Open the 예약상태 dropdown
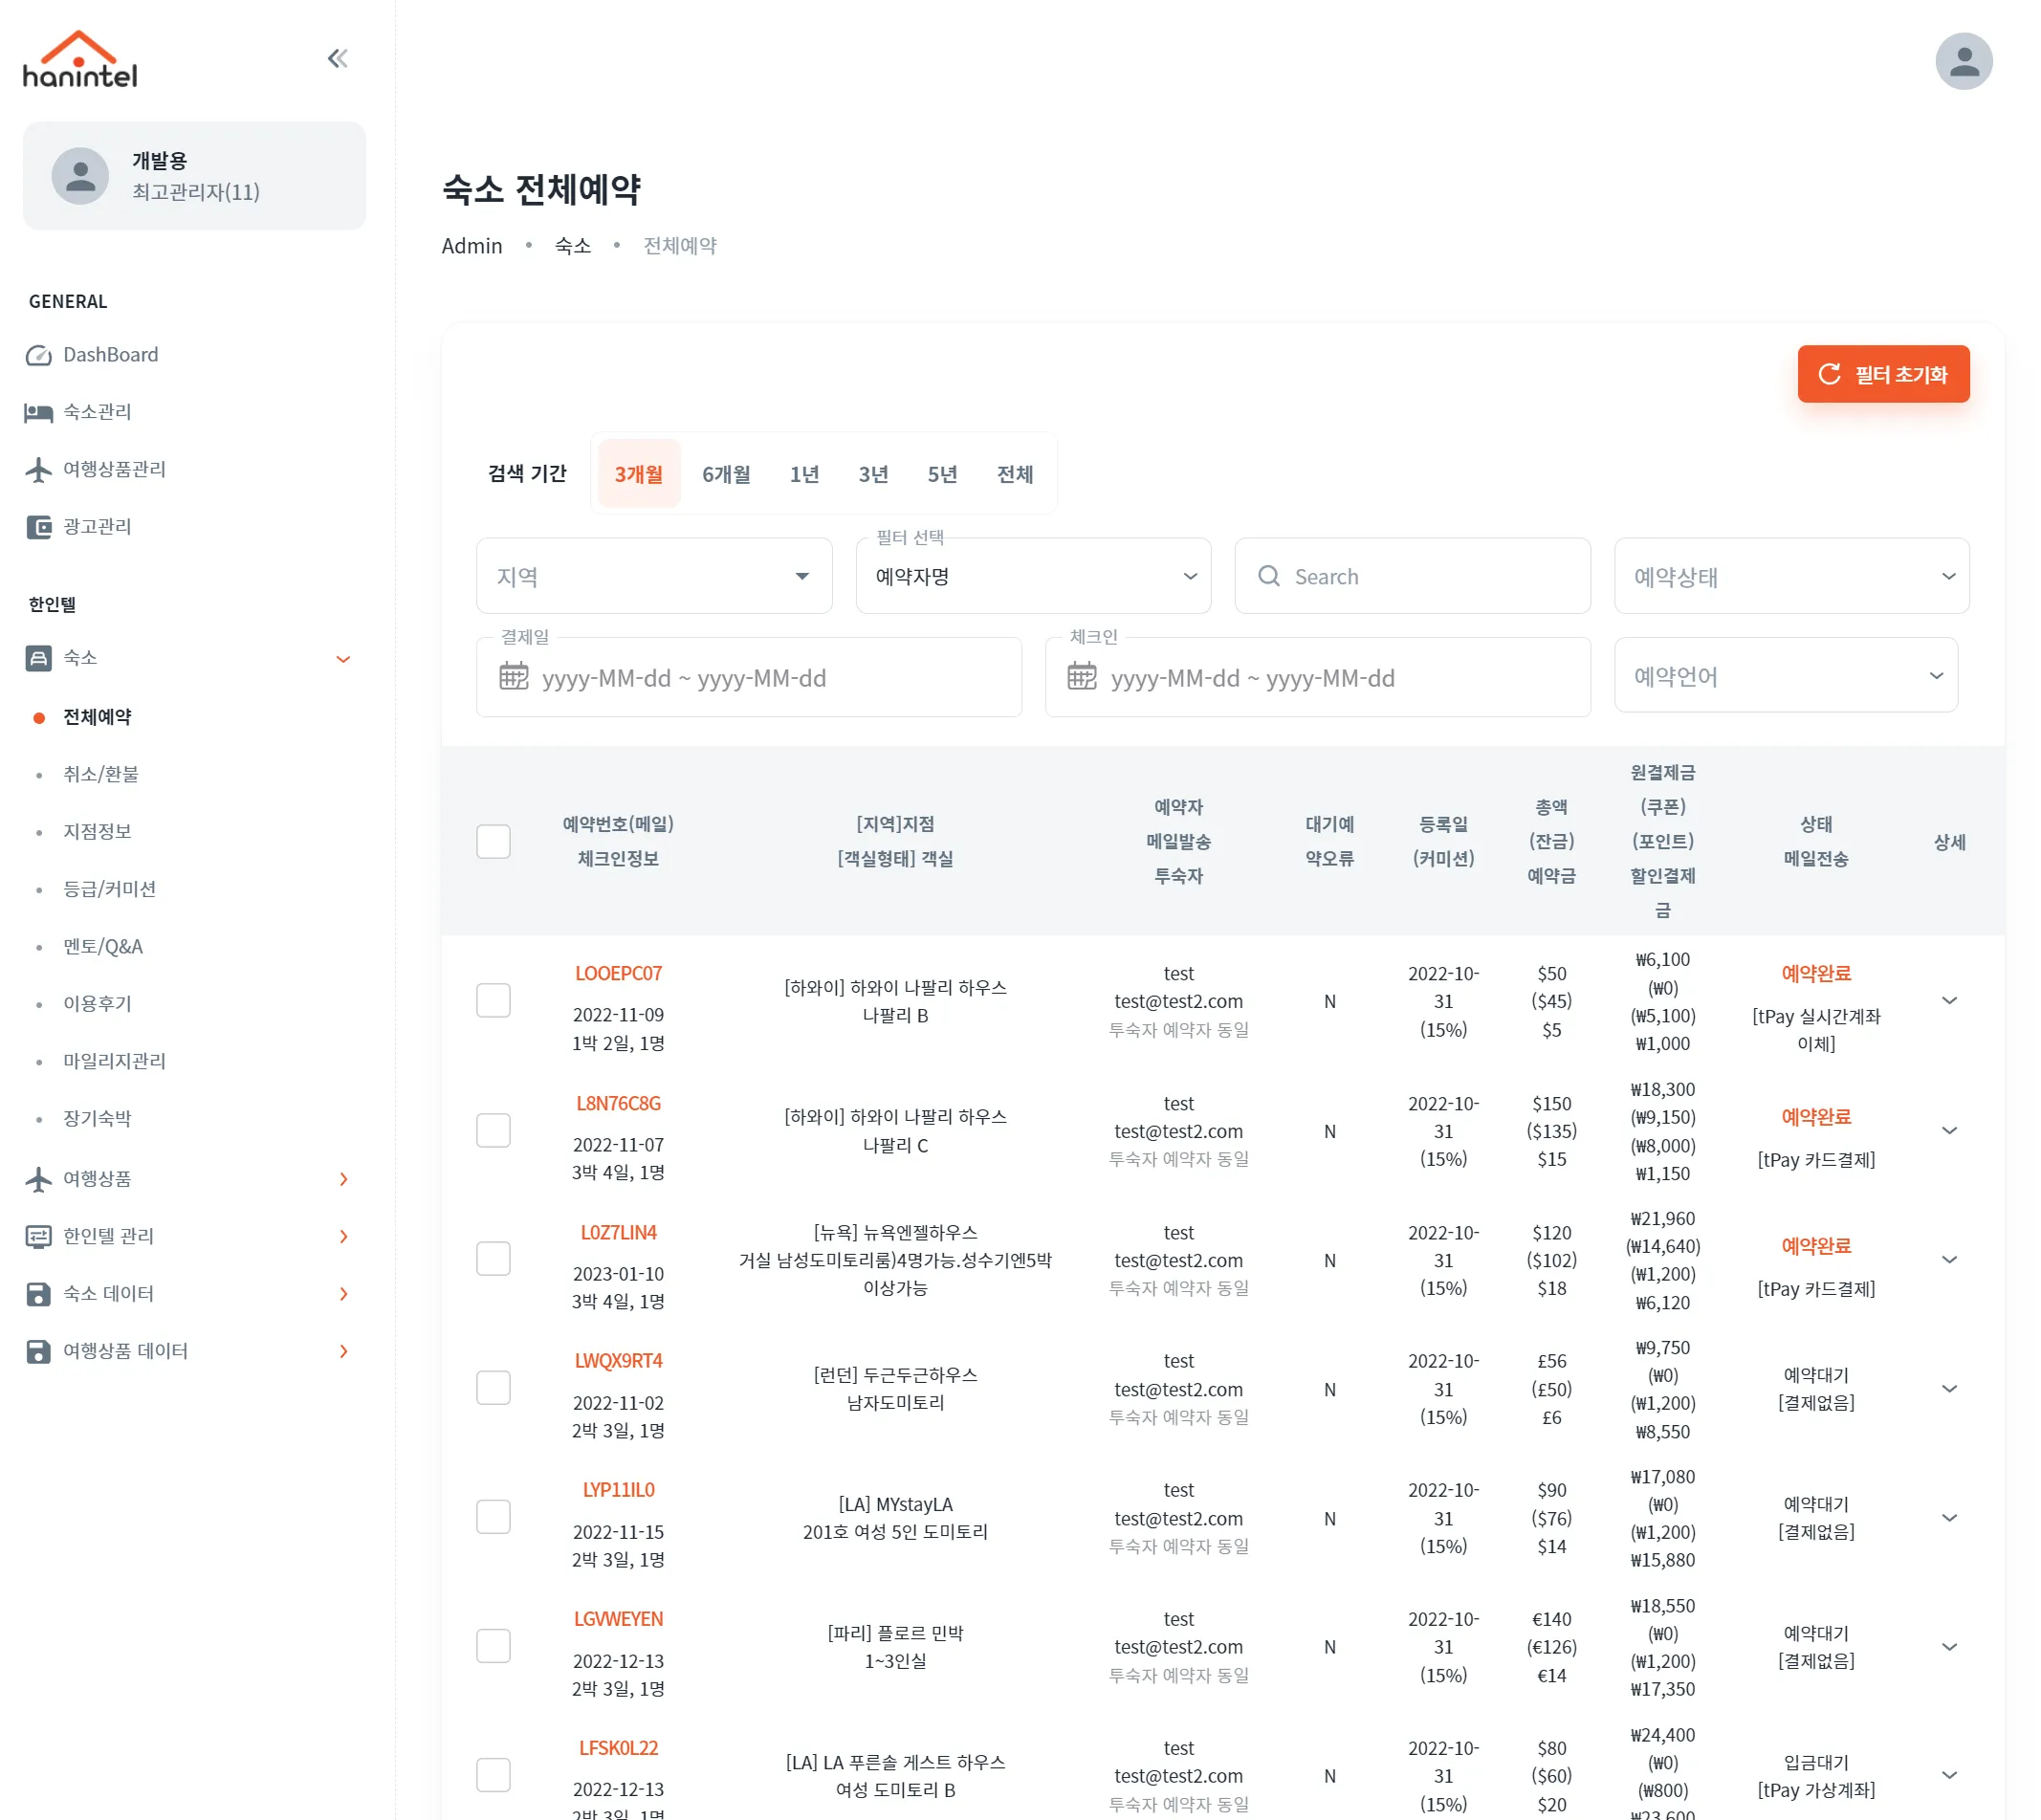The image size is (2041, 1820). [x=1791, y=576]
